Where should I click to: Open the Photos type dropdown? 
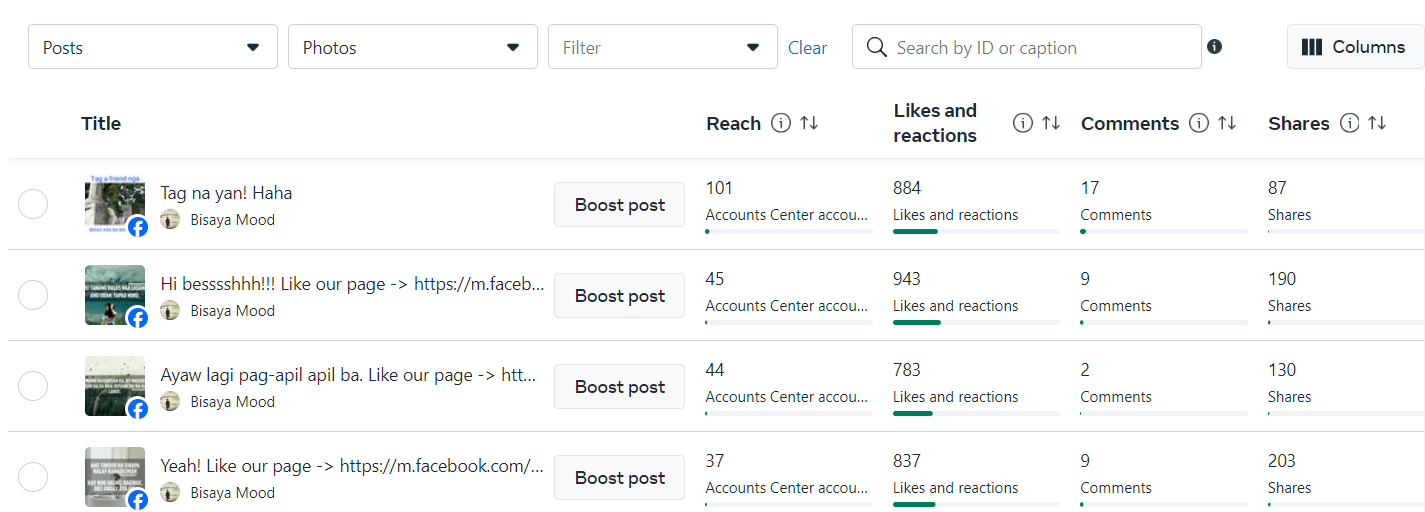pos(412,47)
